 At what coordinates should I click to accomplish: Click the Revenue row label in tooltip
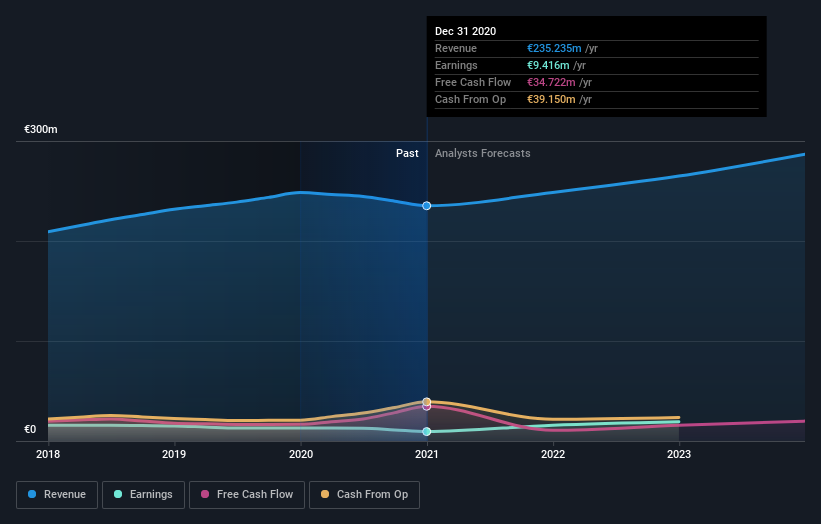click(x=456, y=48)
